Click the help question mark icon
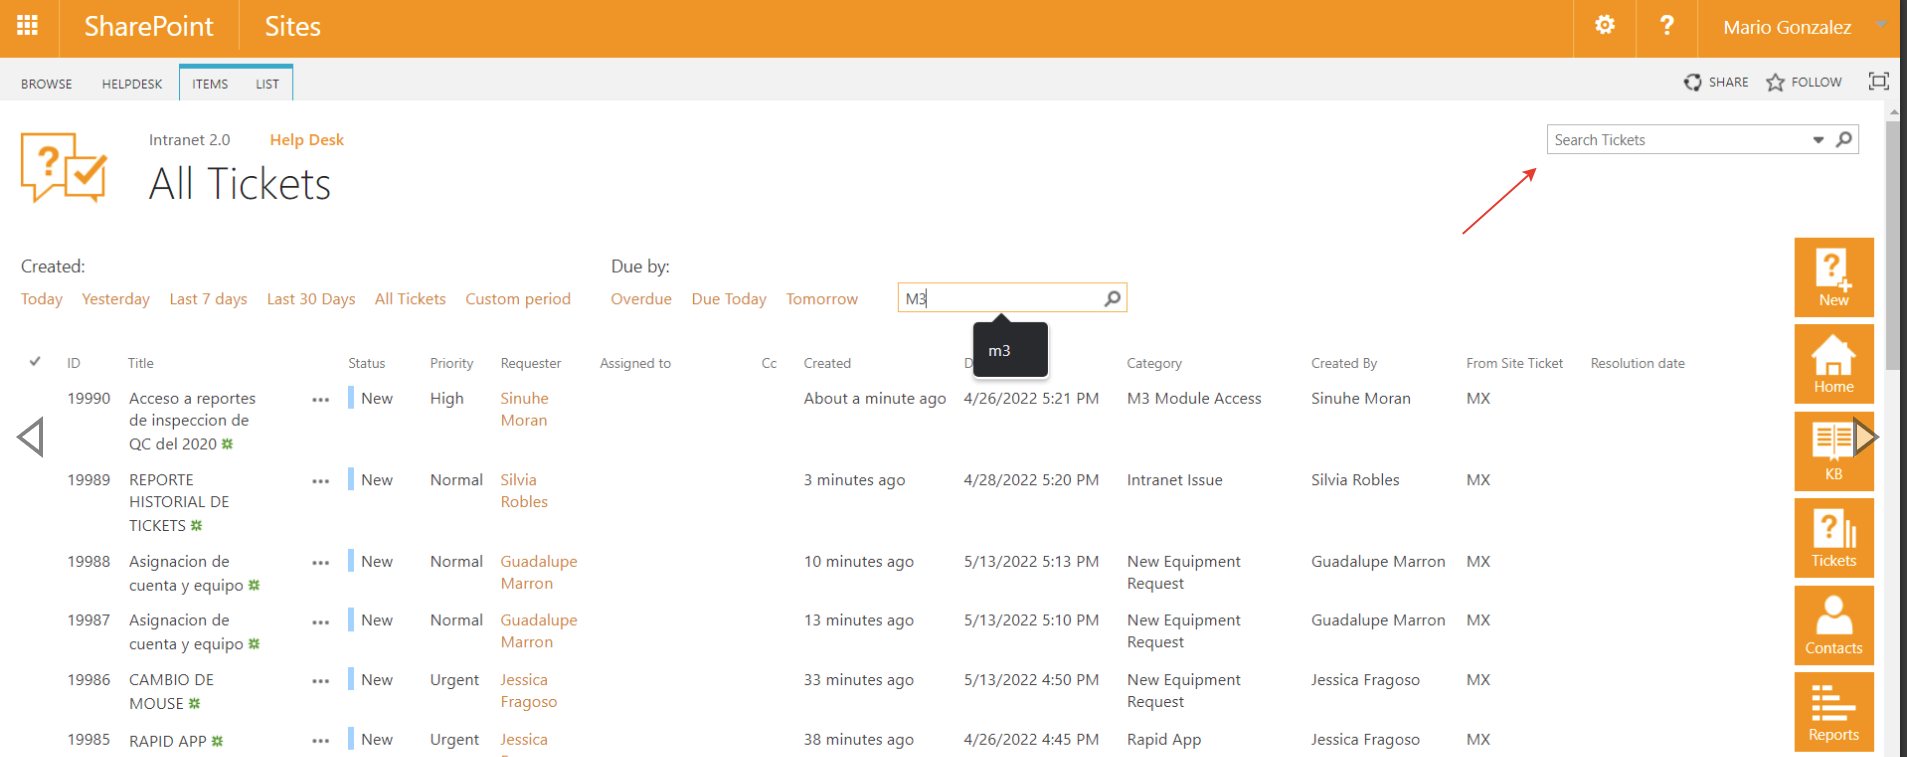 (1666, 26)
